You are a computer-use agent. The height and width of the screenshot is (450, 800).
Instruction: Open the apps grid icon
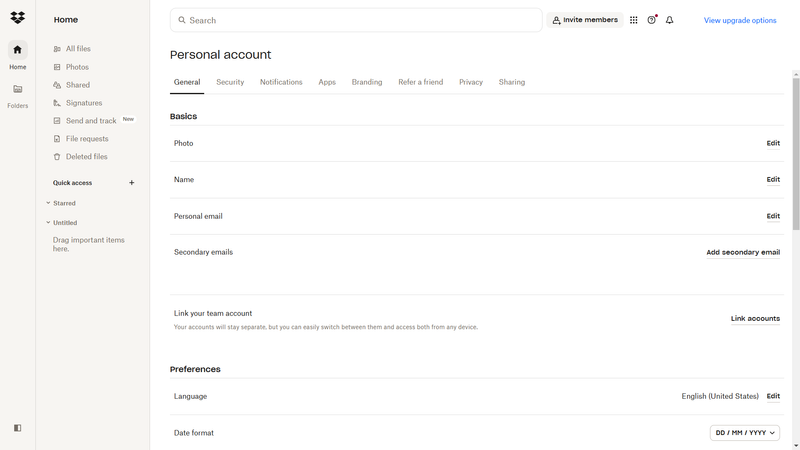pos(633,20)
